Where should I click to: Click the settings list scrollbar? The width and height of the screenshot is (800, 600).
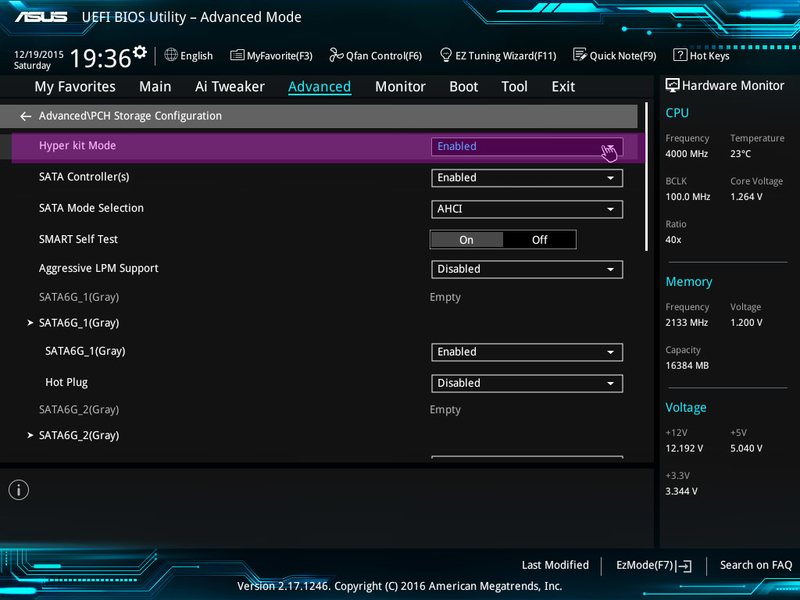click(x=646, y=177)
